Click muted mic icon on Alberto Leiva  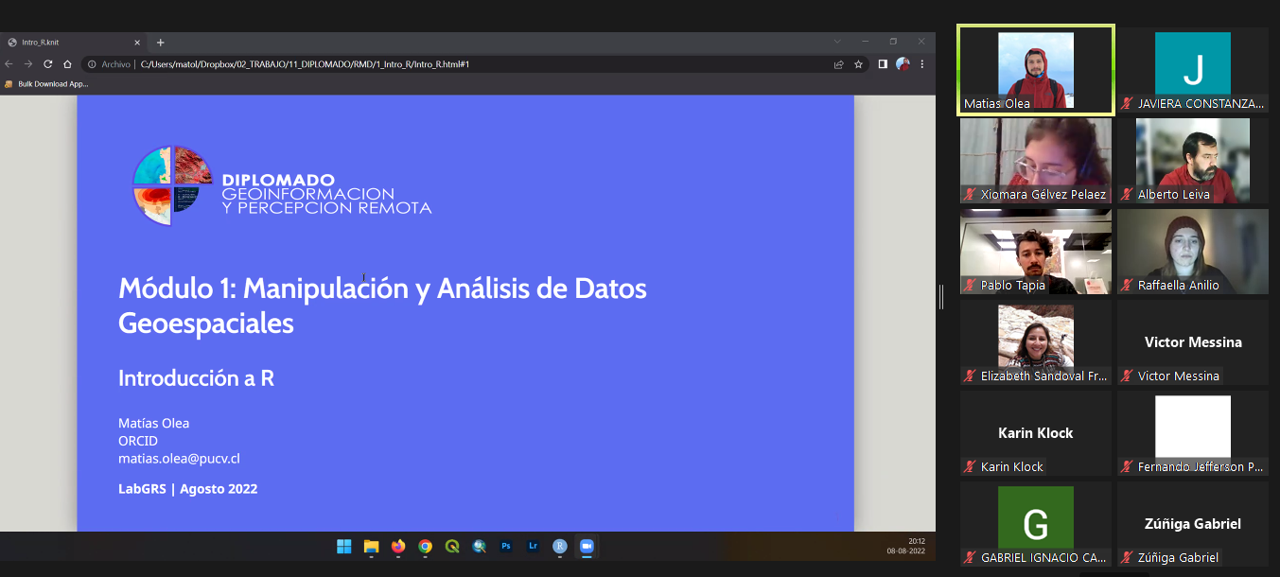[x=1128, y=195]
